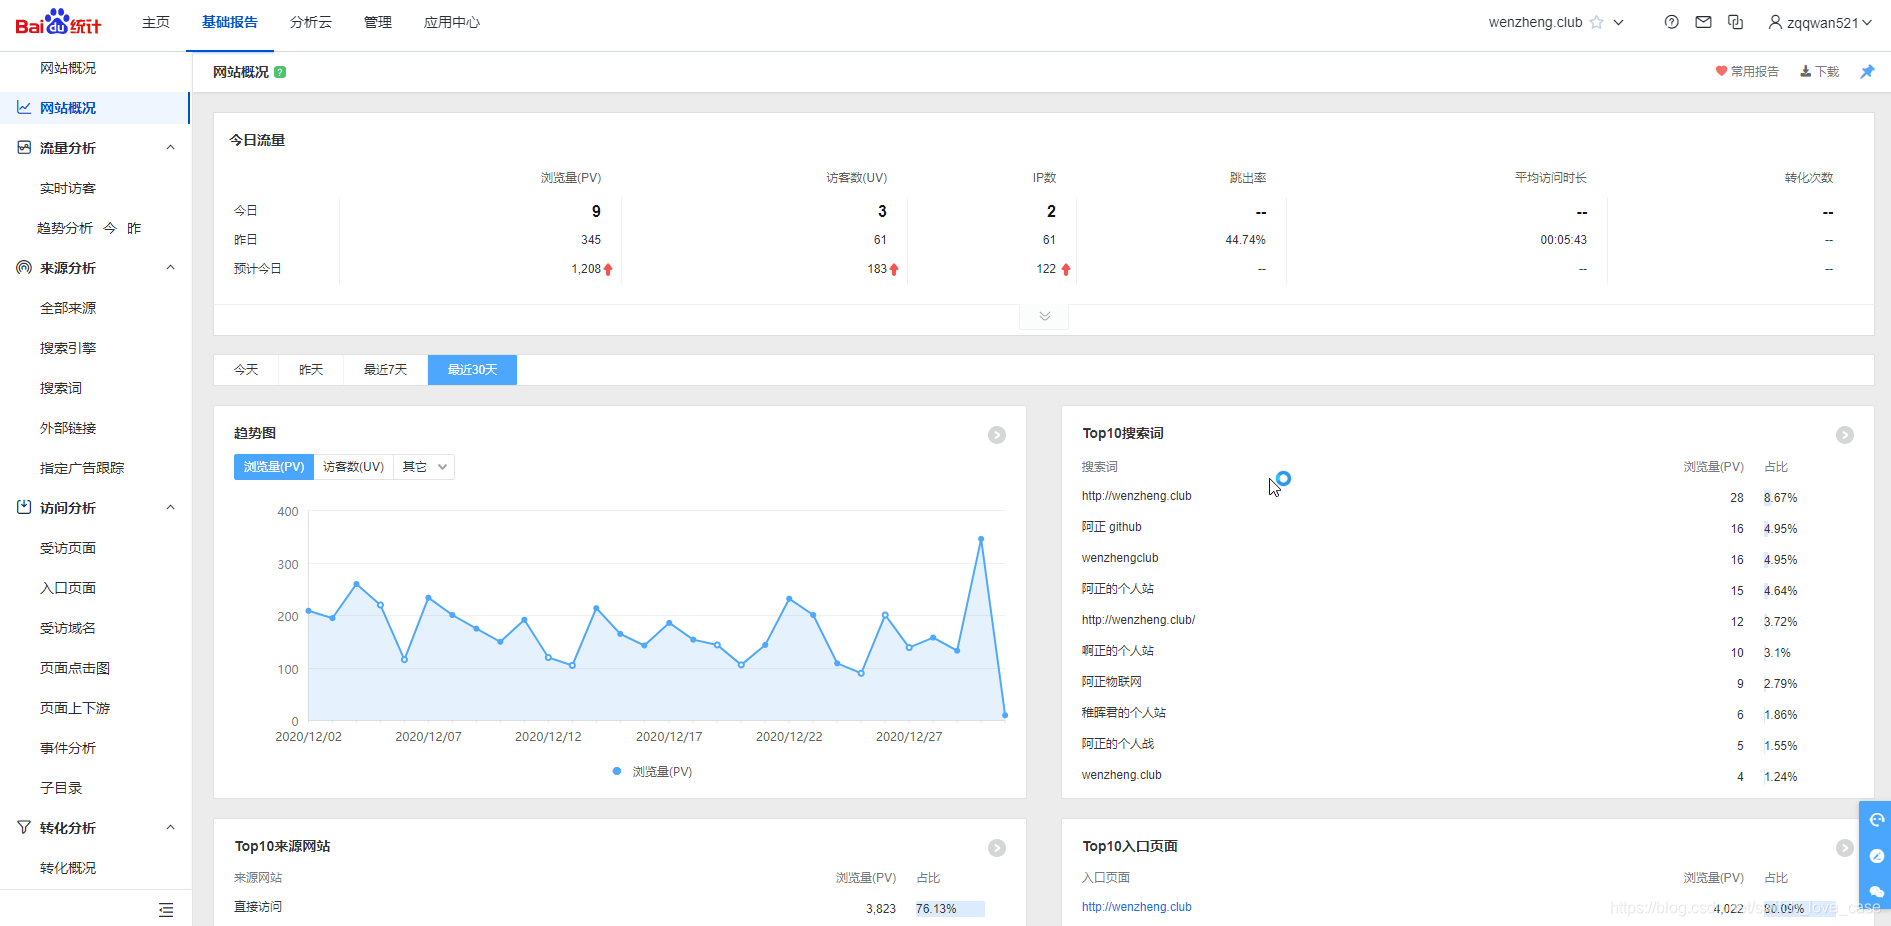Open the 其它 metric dropdown
Image resolution: width=1891 pixels, height=926 pixels.
pyautogui.click(x=424, y=467)
